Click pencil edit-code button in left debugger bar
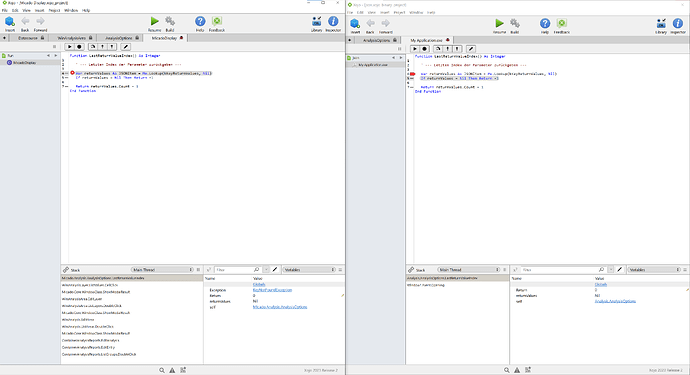Viewport: 690px width, 375px height. 125,47
